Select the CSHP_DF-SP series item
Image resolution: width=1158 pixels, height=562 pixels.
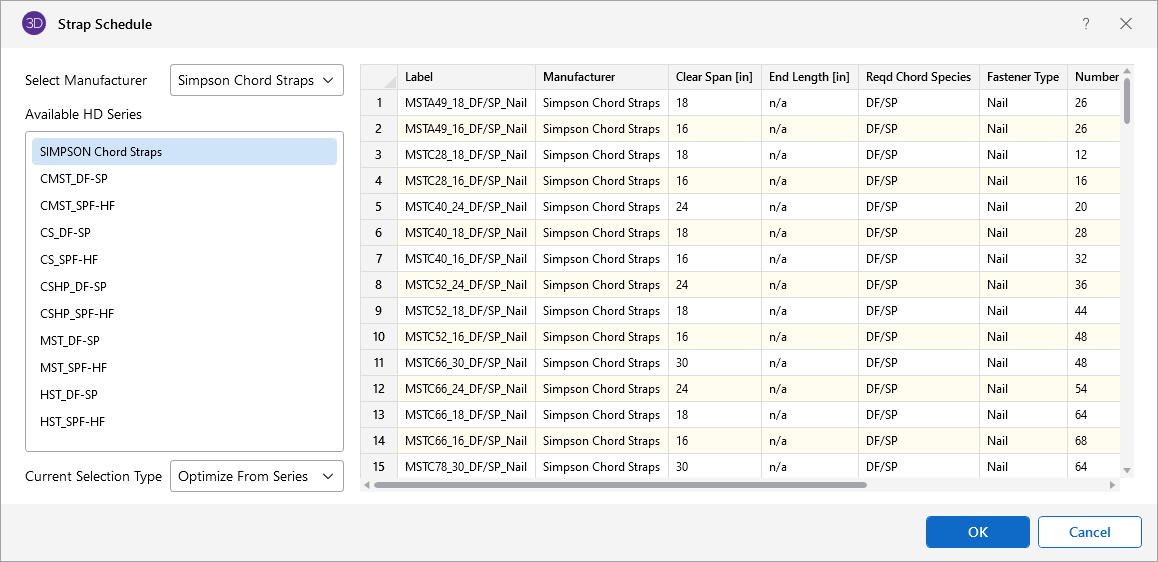tap(73, 287)
